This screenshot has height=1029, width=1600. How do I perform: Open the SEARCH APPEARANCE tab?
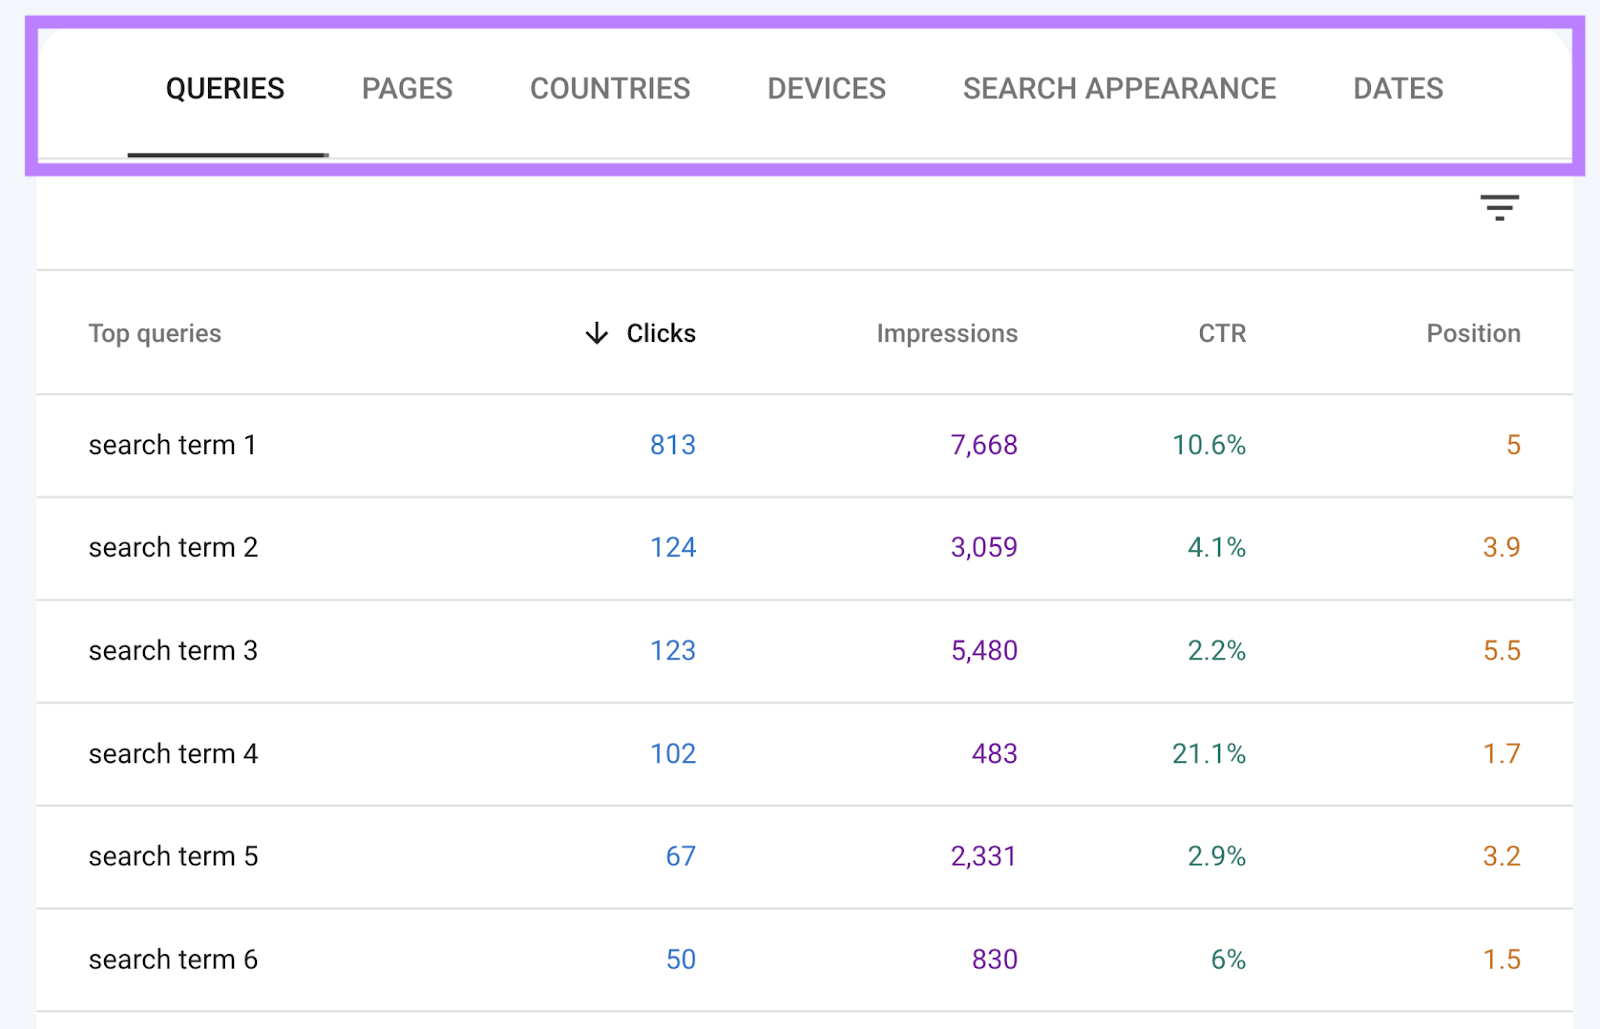point(1118,88)
